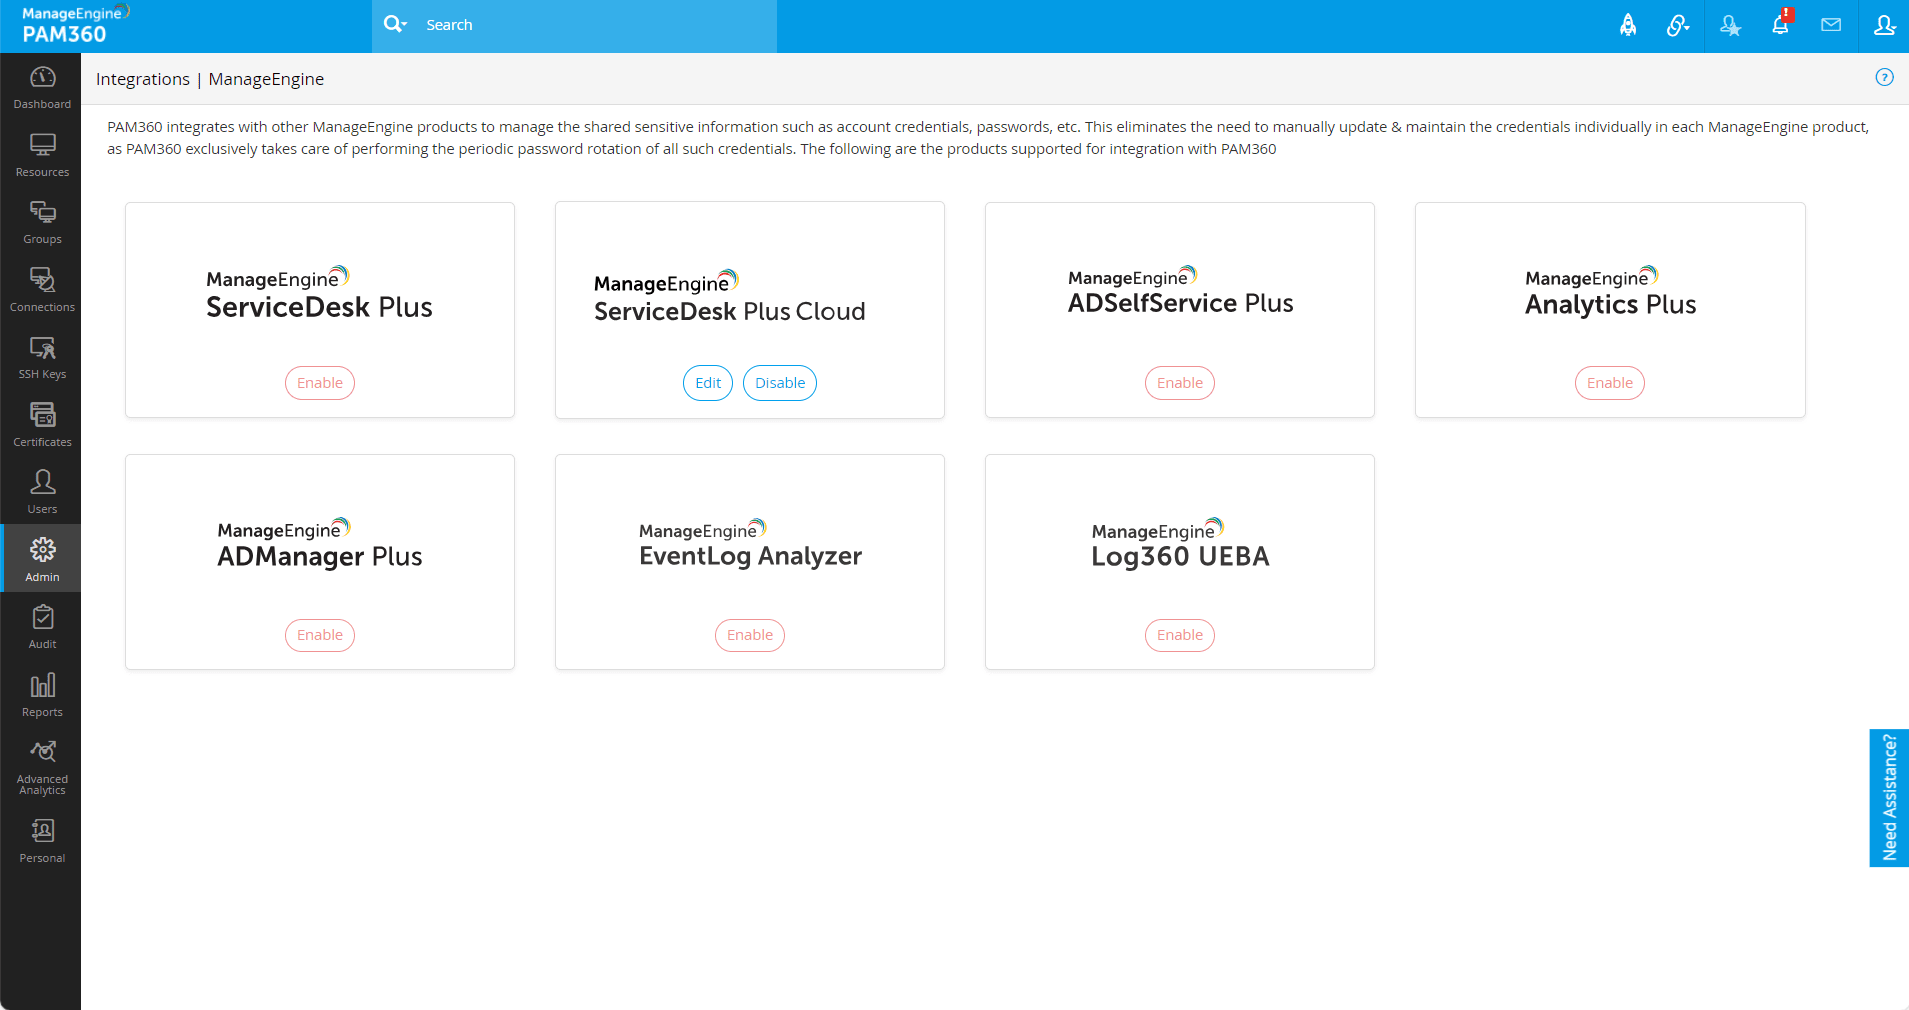Click the ADManager Plus card title

[x=320, y=545]
